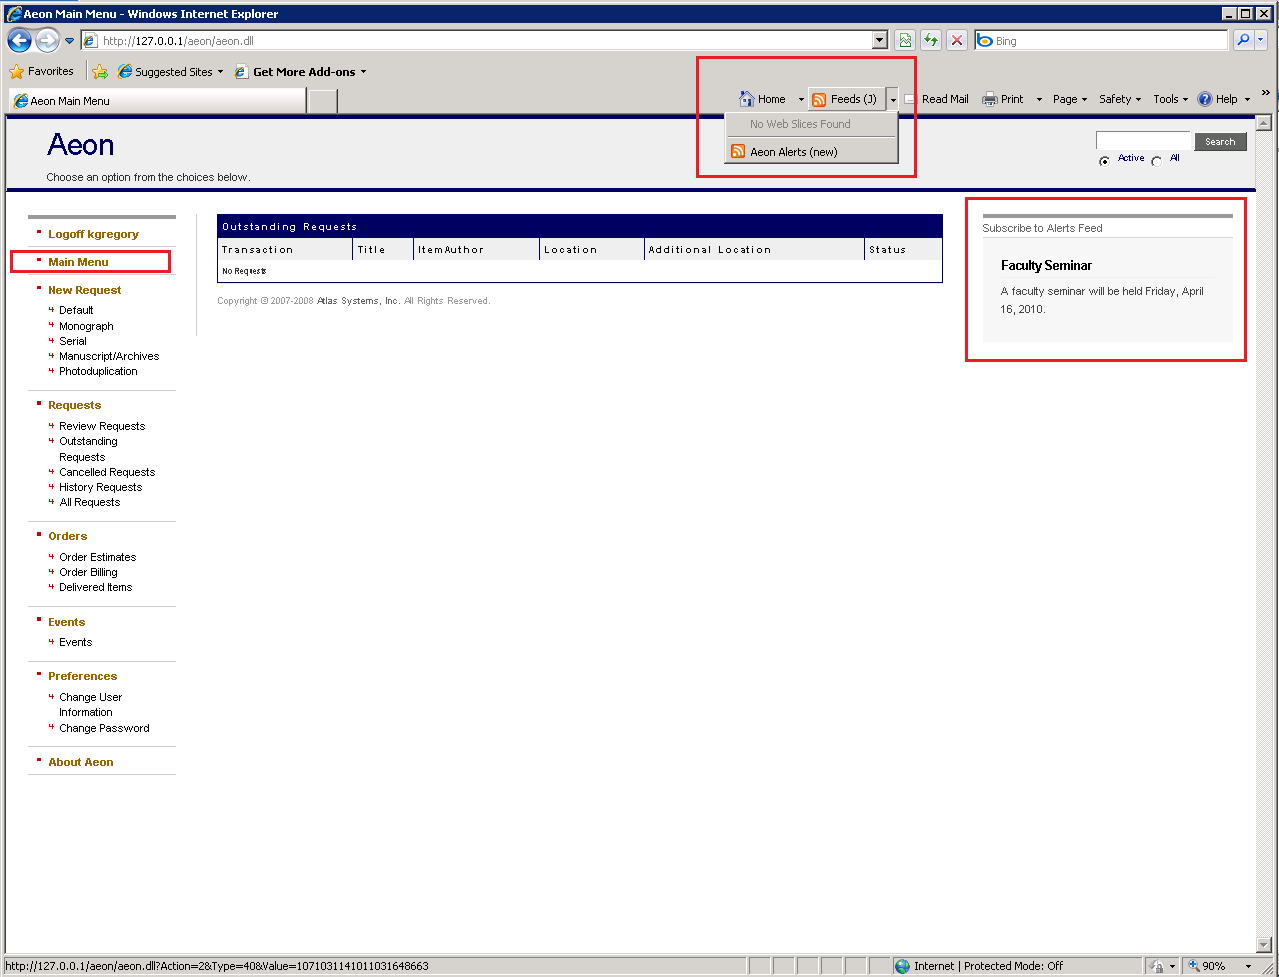Select the Aeon Main Menu tab
This screenshot has height=977, width=1279.
(x=157, y=100)
